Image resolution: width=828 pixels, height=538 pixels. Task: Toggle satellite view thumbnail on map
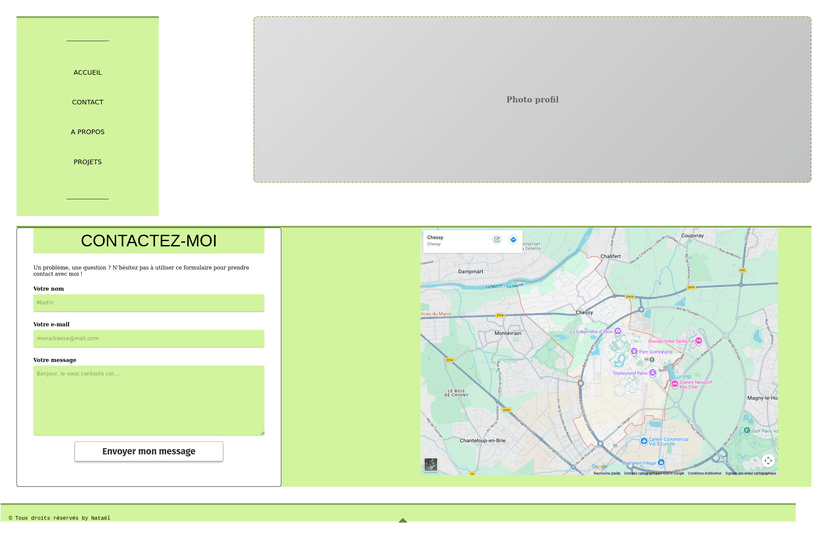[x=431, y=464]
